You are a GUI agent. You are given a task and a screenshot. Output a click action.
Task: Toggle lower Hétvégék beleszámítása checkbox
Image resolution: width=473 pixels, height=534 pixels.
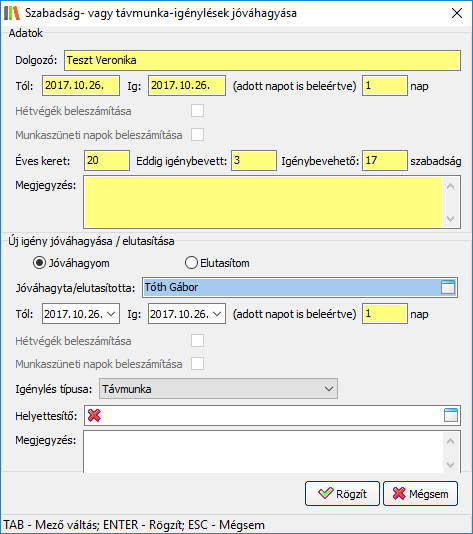pyautogui.click(x=198, y=341)
